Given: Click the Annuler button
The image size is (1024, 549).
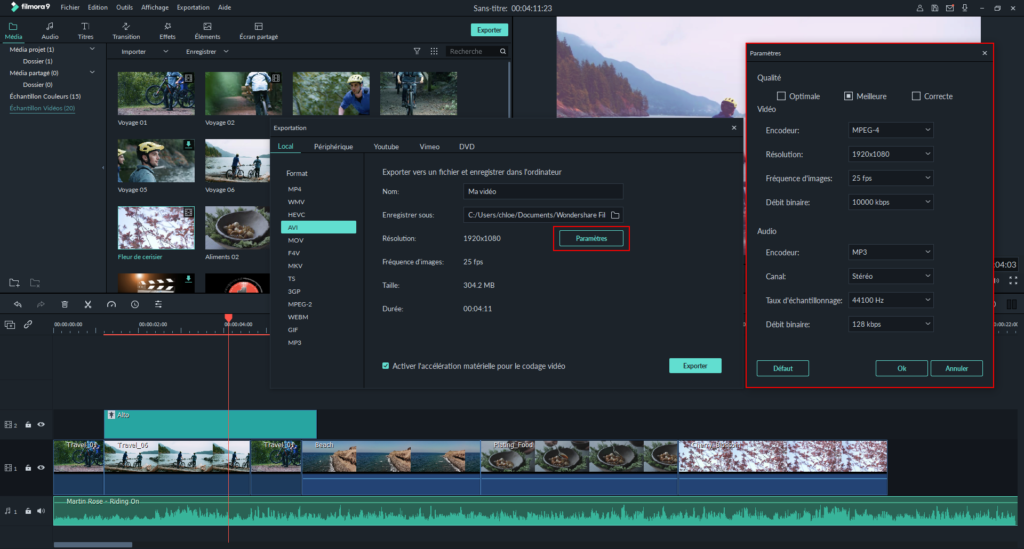Looking at the screenshot, I should click(x=956, y=368).
